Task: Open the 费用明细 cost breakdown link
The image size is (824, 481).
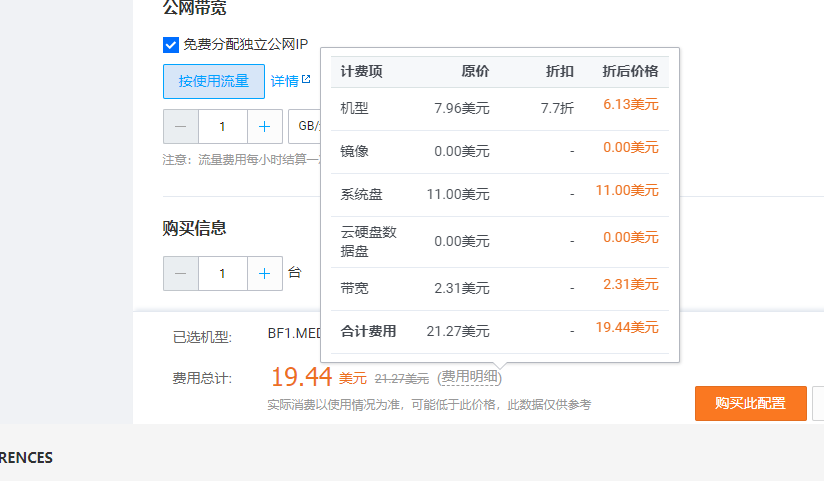Action: (x=470, y=377)
